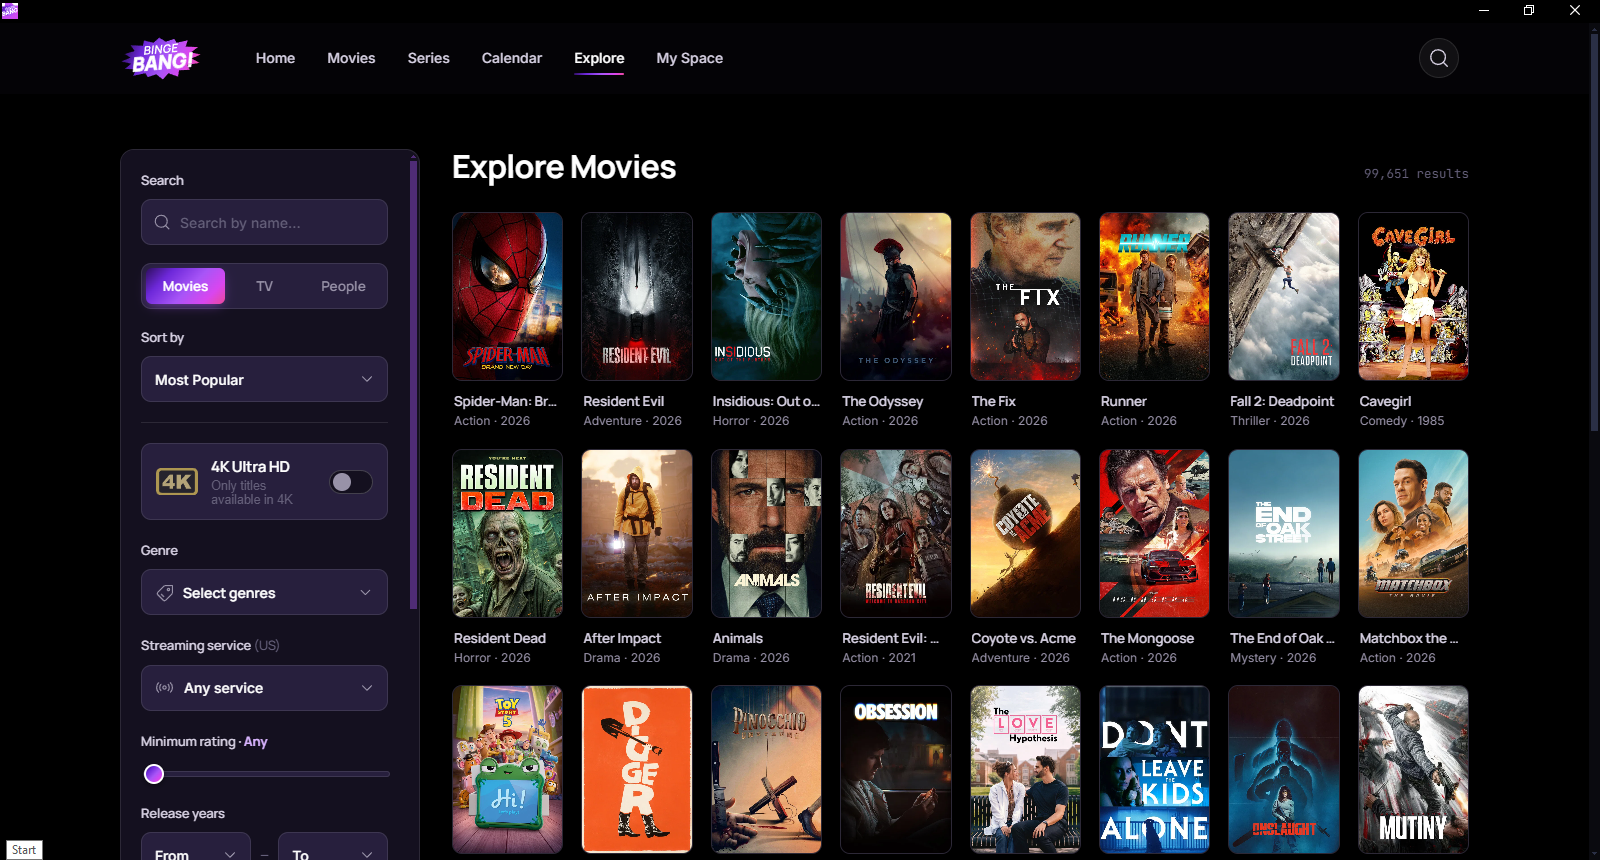Image resolution: width=1600 pixels, height=860 pixels.
Task: Click the 99,651 results text
Action: click(1416, 174)
